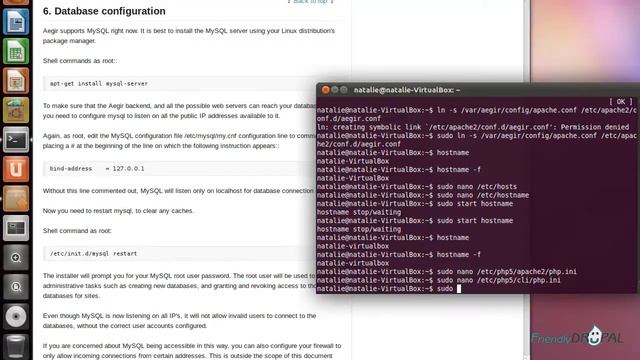Click terminal line "sudo nano /etc/hosts"
This screenshot has width=640, height=360.
[x=417, y=187]
